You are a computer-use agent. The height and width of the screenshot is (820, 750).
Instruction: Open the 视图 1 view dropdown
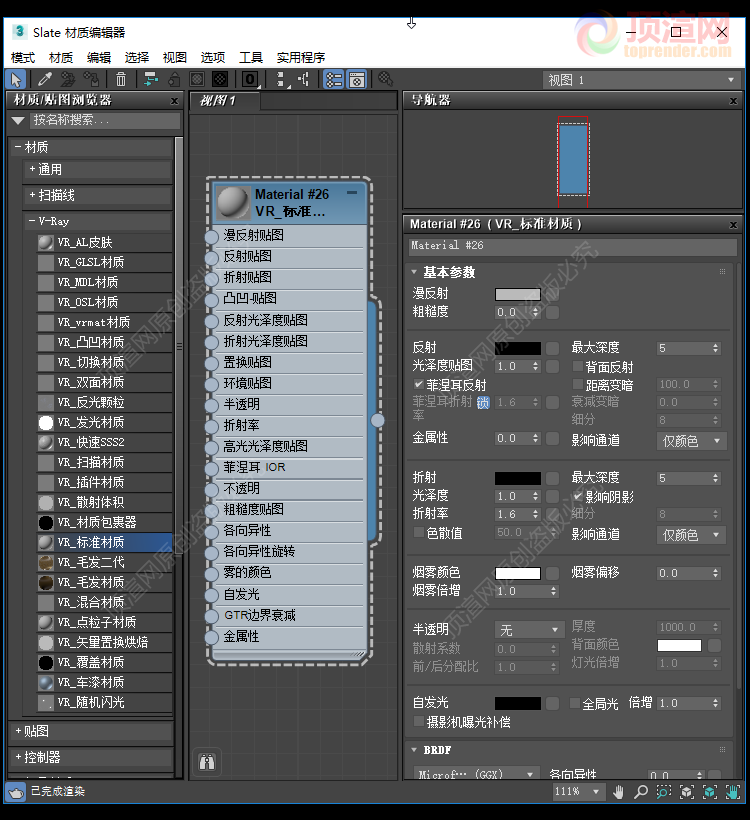641,80
